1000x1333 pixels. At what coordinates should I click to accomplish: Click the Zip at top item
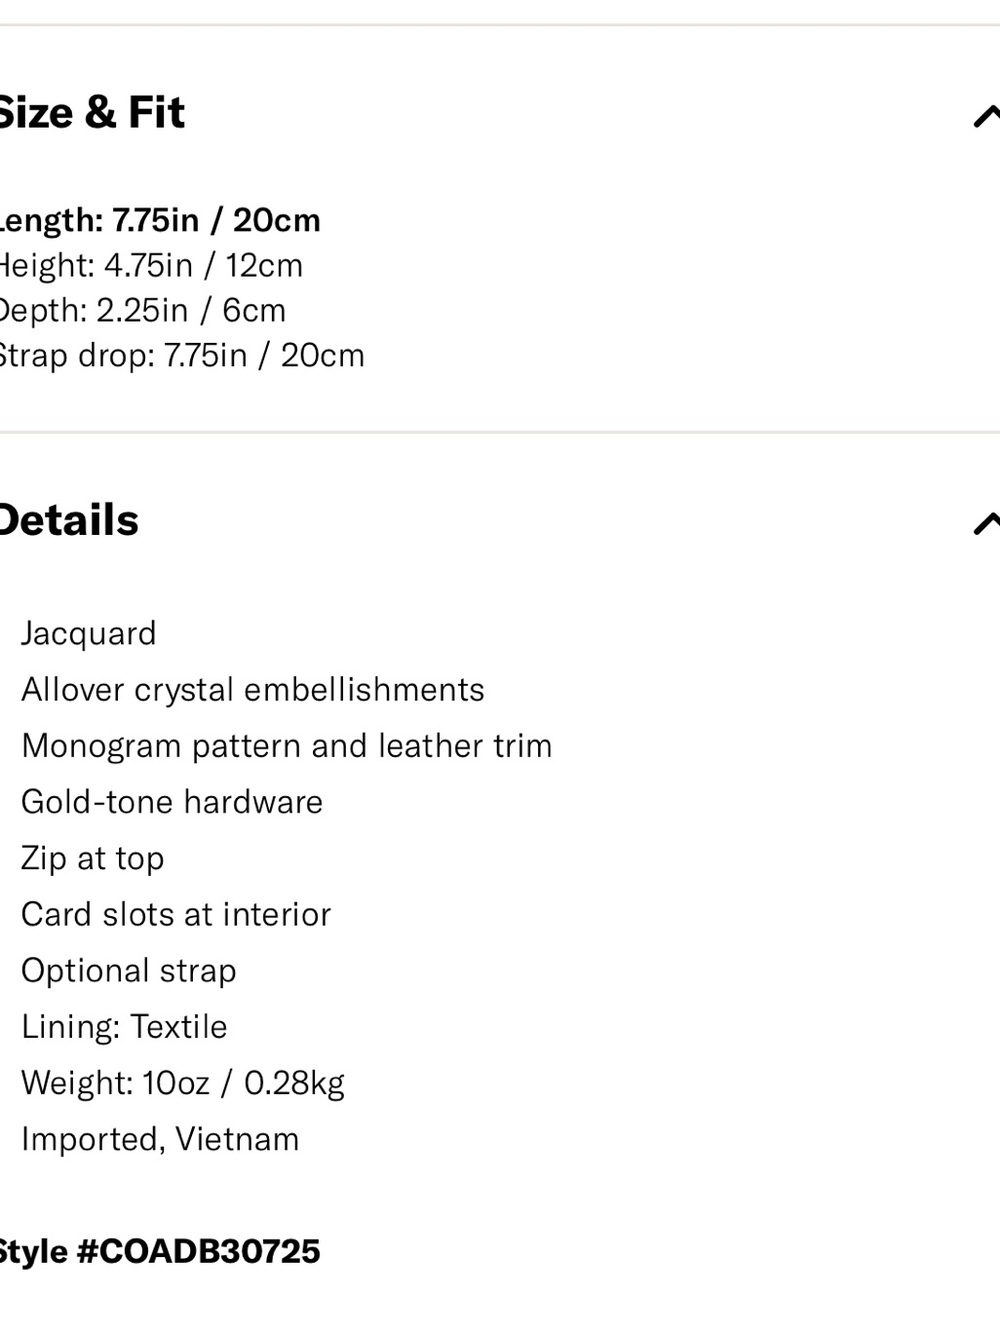93,858
